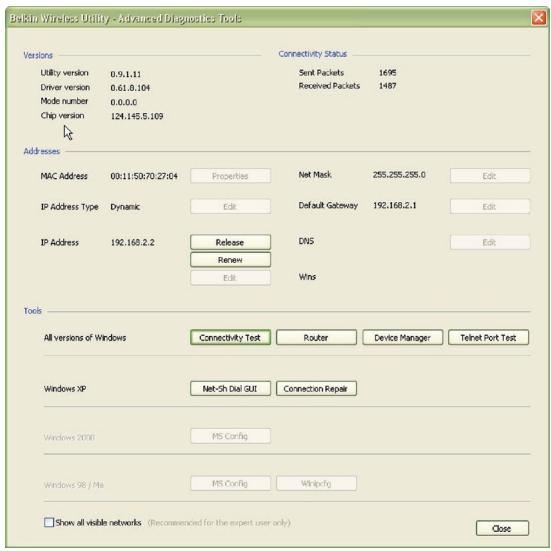The image size is (551, 551).
Task: Select the MAC address value 00:11:50:70:27:04
Action: tap(144, 176)
